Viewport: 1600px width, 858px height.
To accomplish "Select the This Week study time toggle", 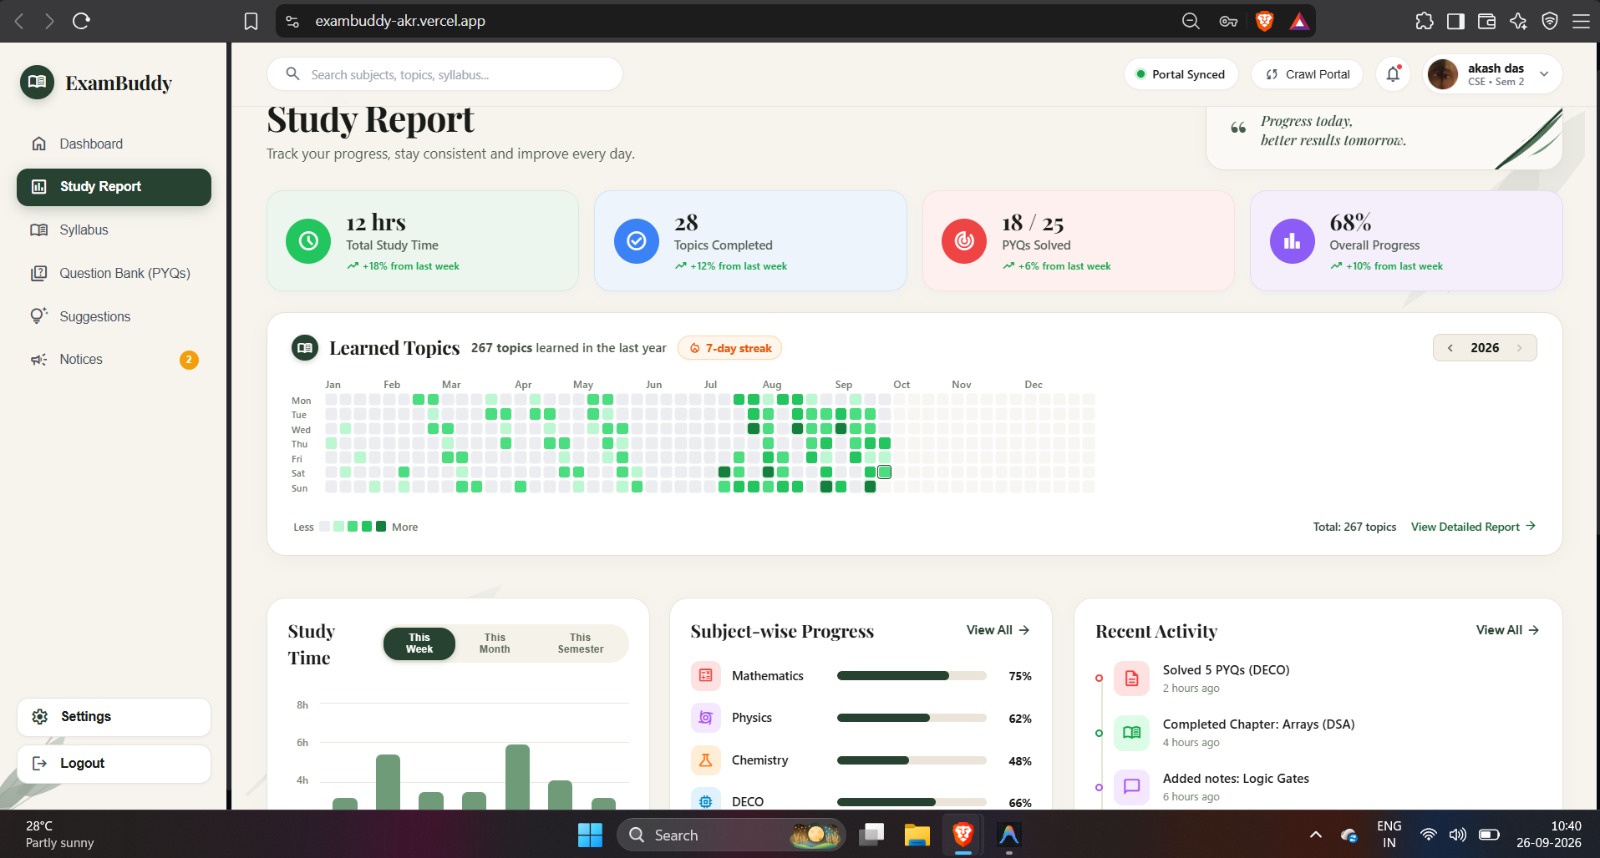I will pyautogui.click(x=419, y=643).
